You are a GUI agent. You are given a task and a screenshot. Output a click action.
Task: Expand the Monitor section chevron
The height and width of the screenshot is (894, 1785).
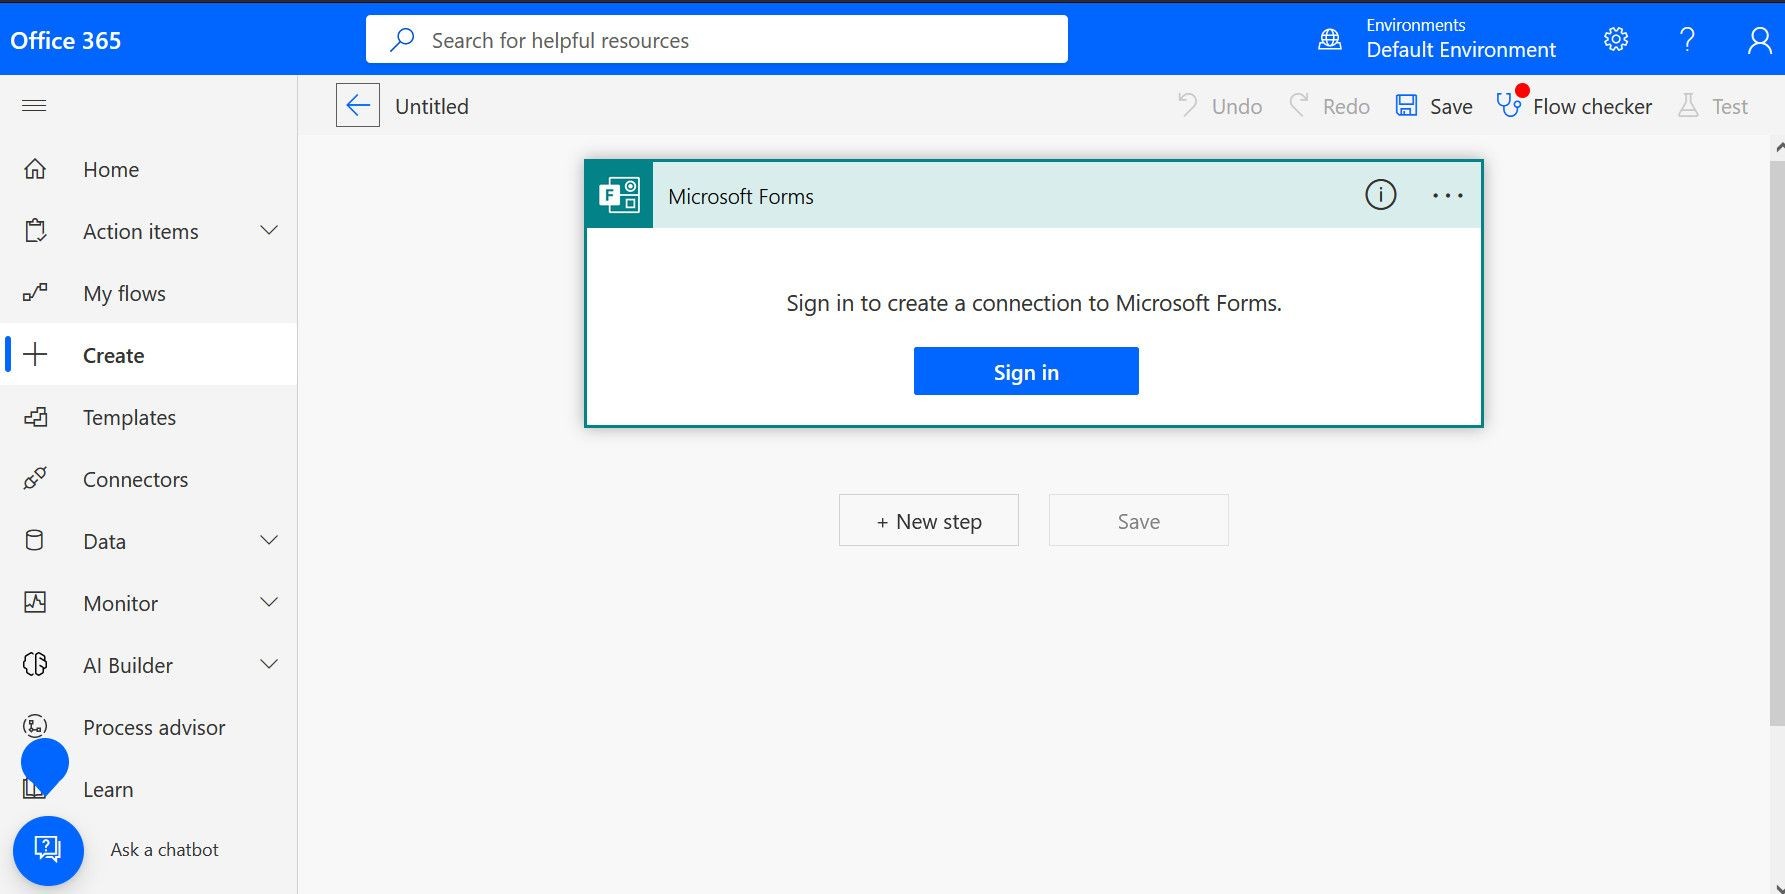269,603
